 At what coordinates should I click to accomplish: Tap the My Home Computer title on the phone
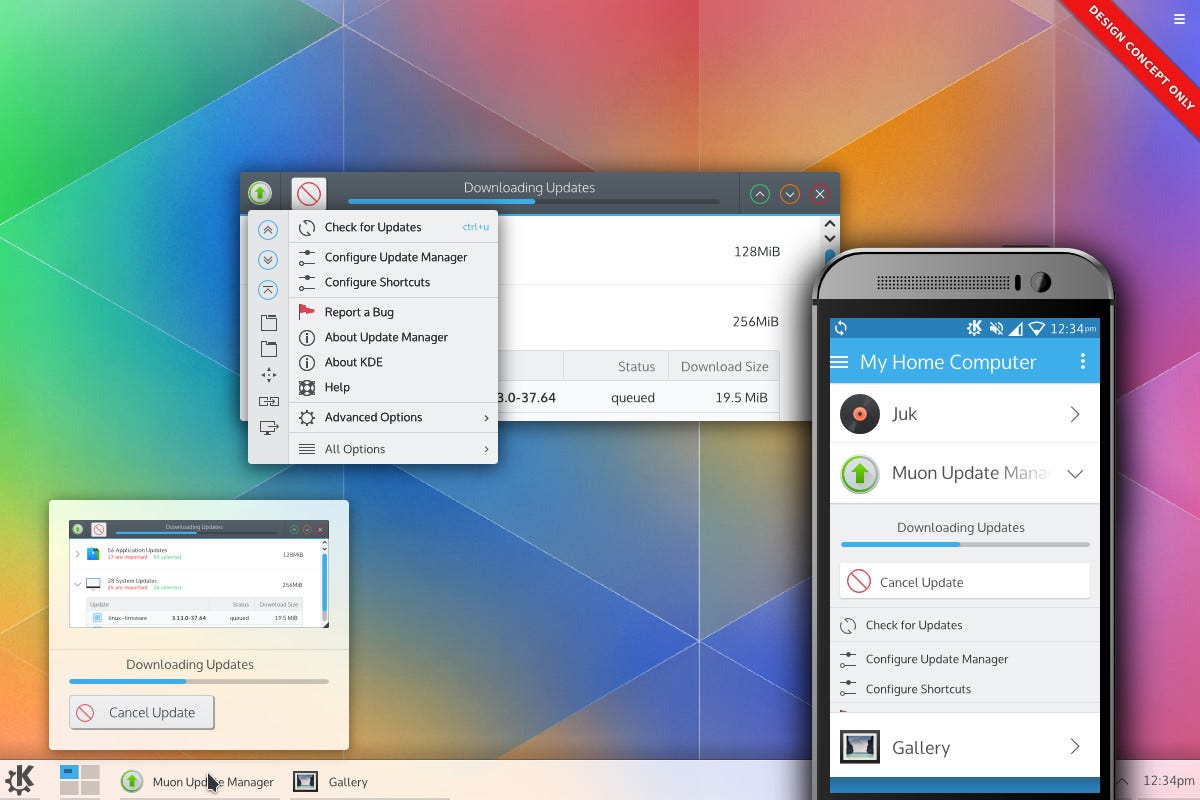(948, 362)
